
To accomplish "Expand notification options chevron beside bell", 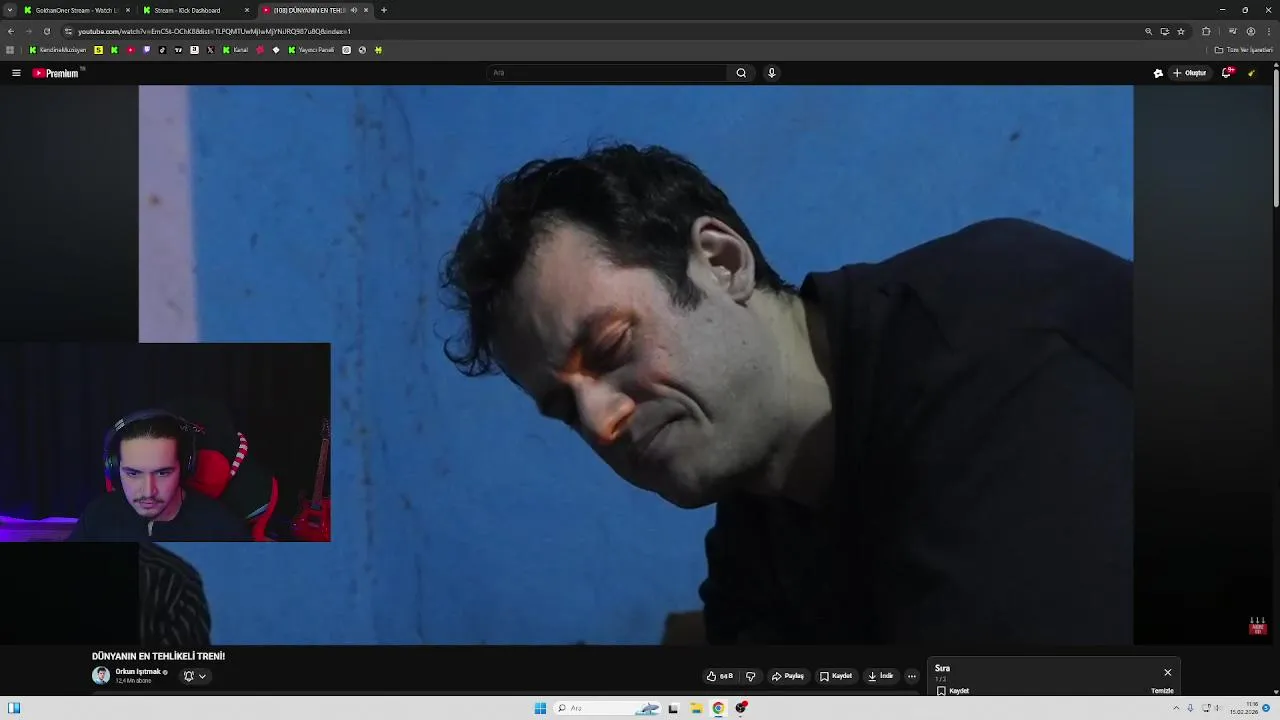I will point(202,676).
